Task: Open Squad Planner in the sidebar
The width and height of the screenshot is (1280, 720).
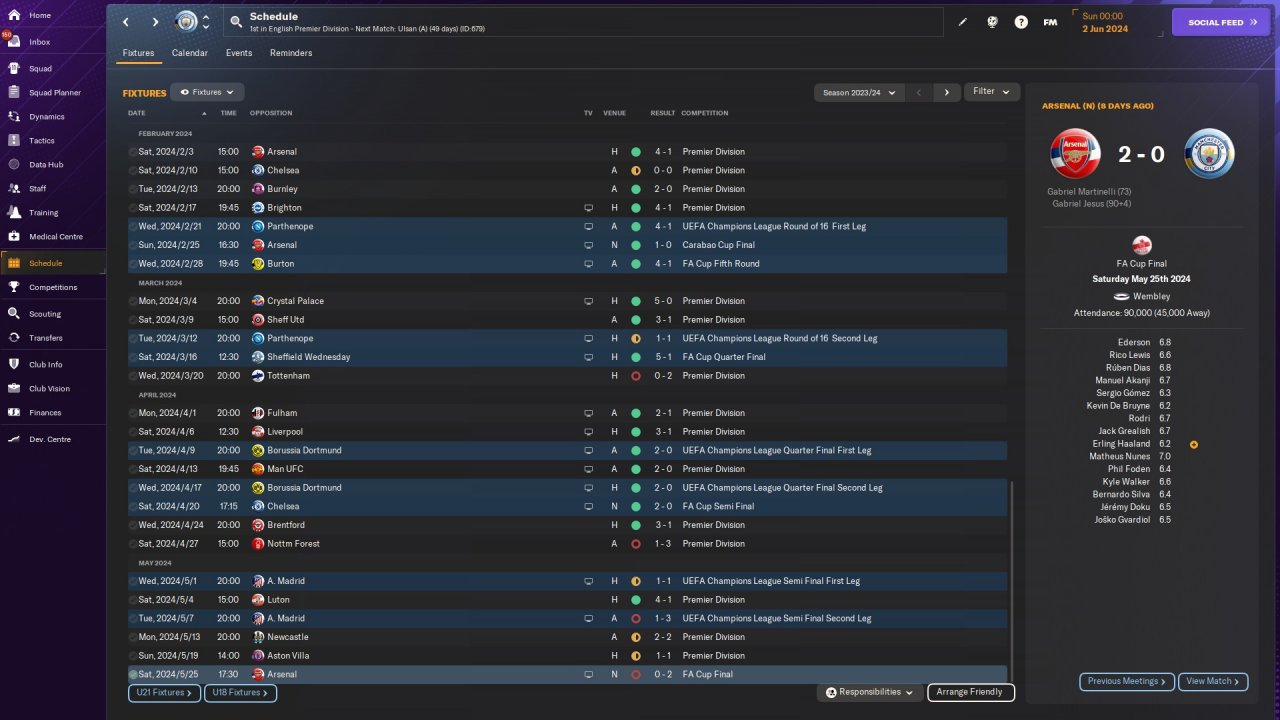Action: pyautogui.click(x=53, y=93)
